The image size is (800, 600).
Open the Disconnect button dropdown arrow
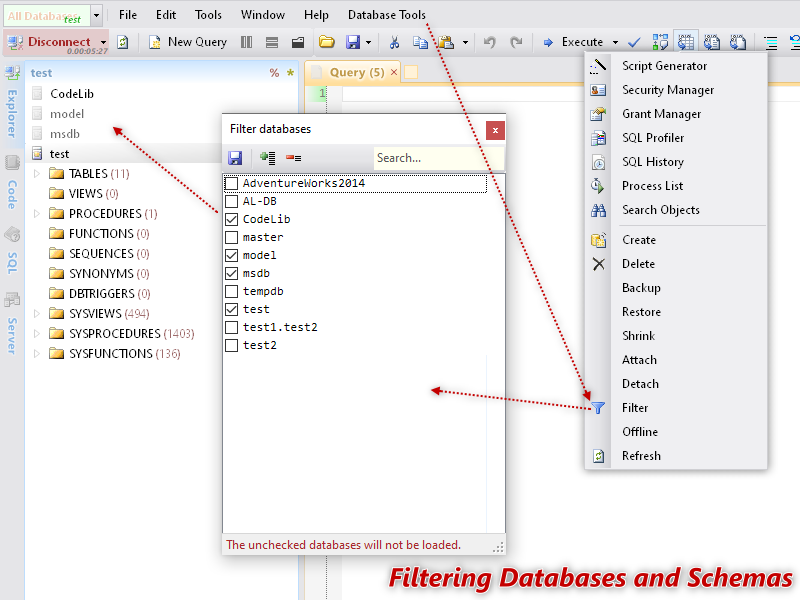104,42
